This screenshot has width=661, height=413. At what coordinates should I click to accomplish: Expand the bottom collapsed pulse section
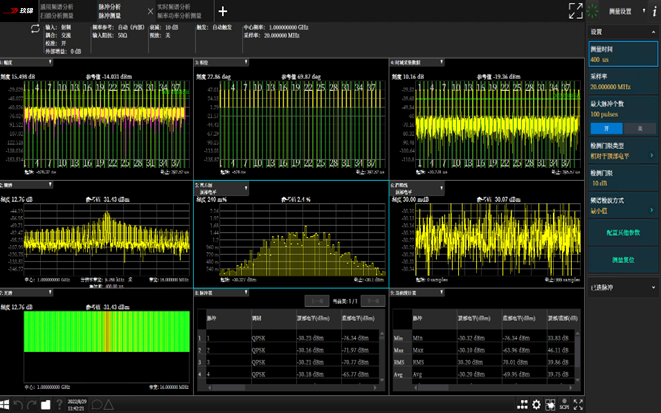653,287
